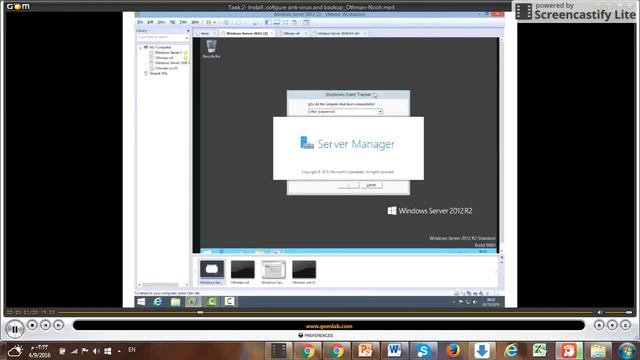Screen dimensions: 640x360
Task: Select the Windows Server 2008 dialog thumbnail
Action: 273,270
